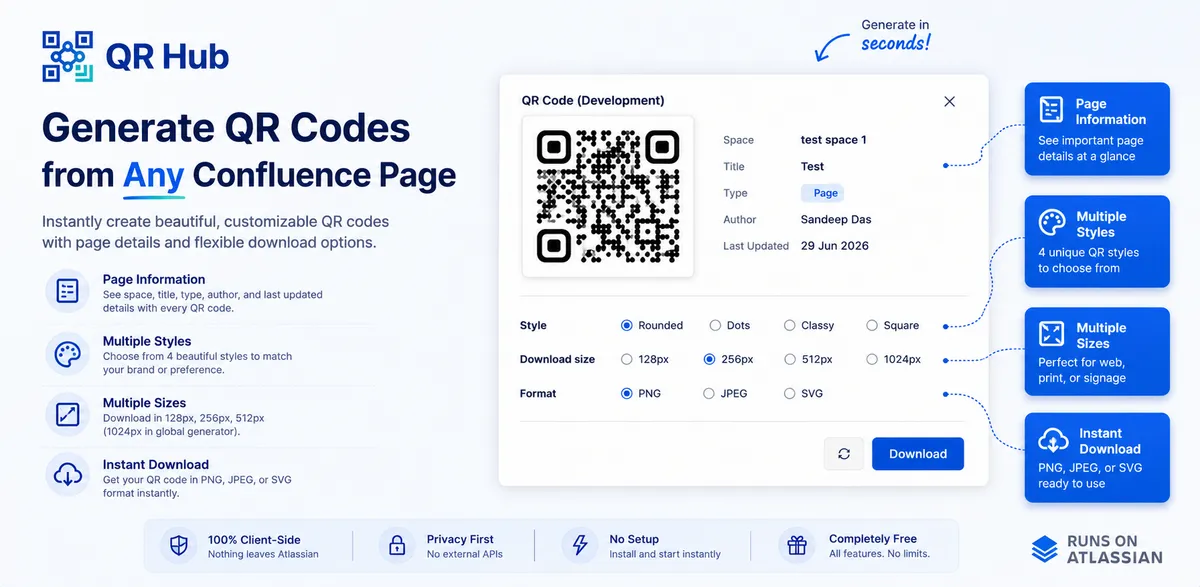This screenshot has width=1200, height=587.
Task: Select the Square style option
Action: click(x=892, y=325)
